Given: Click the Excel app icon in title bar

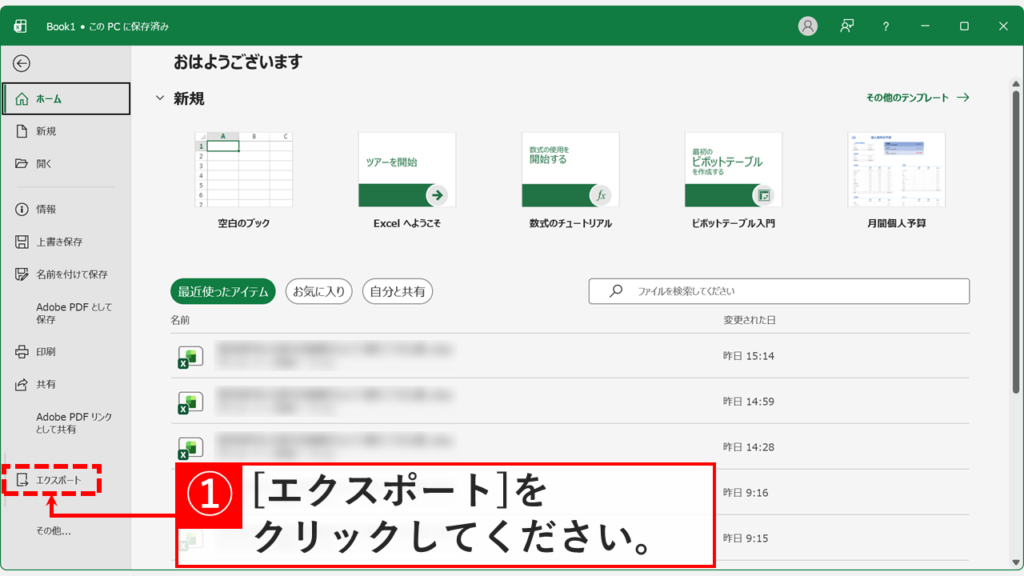Looking at the screenshot, I should click(20, 26).
